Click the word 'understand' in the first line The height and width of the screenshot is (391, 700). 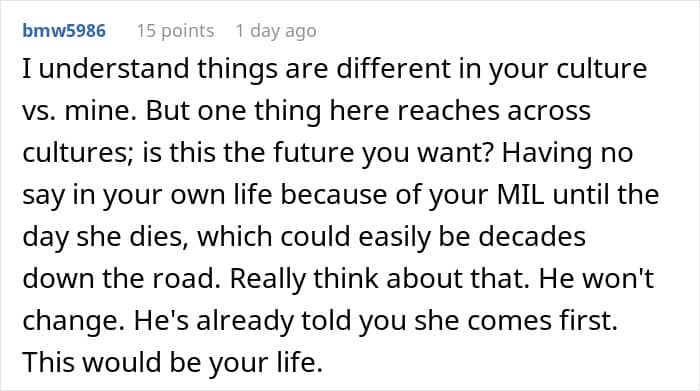(x=114, y=69)
